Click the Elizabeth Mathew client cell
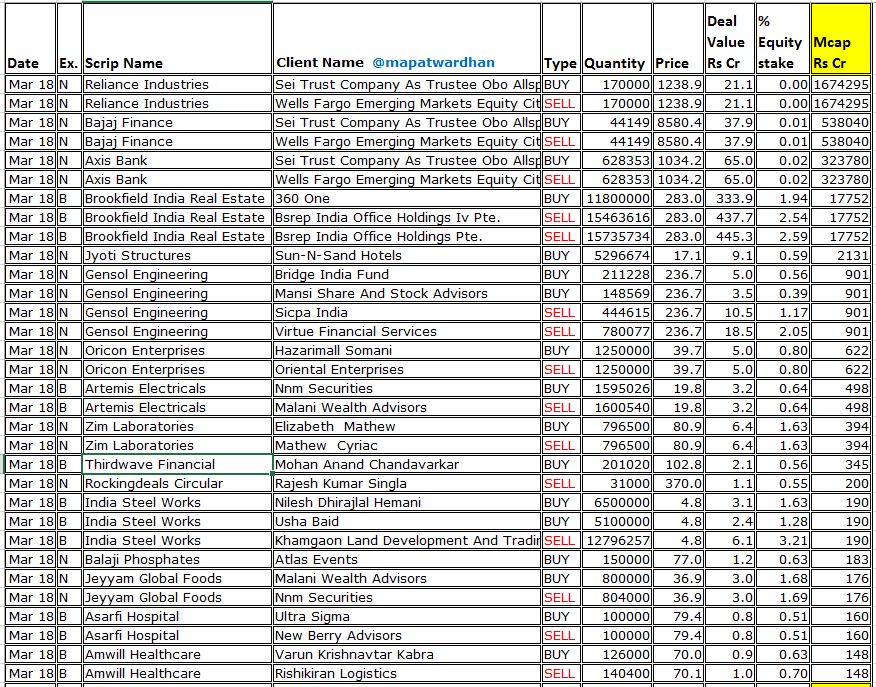This screenshot has width=876, height=687. click(x=407, y=427)
